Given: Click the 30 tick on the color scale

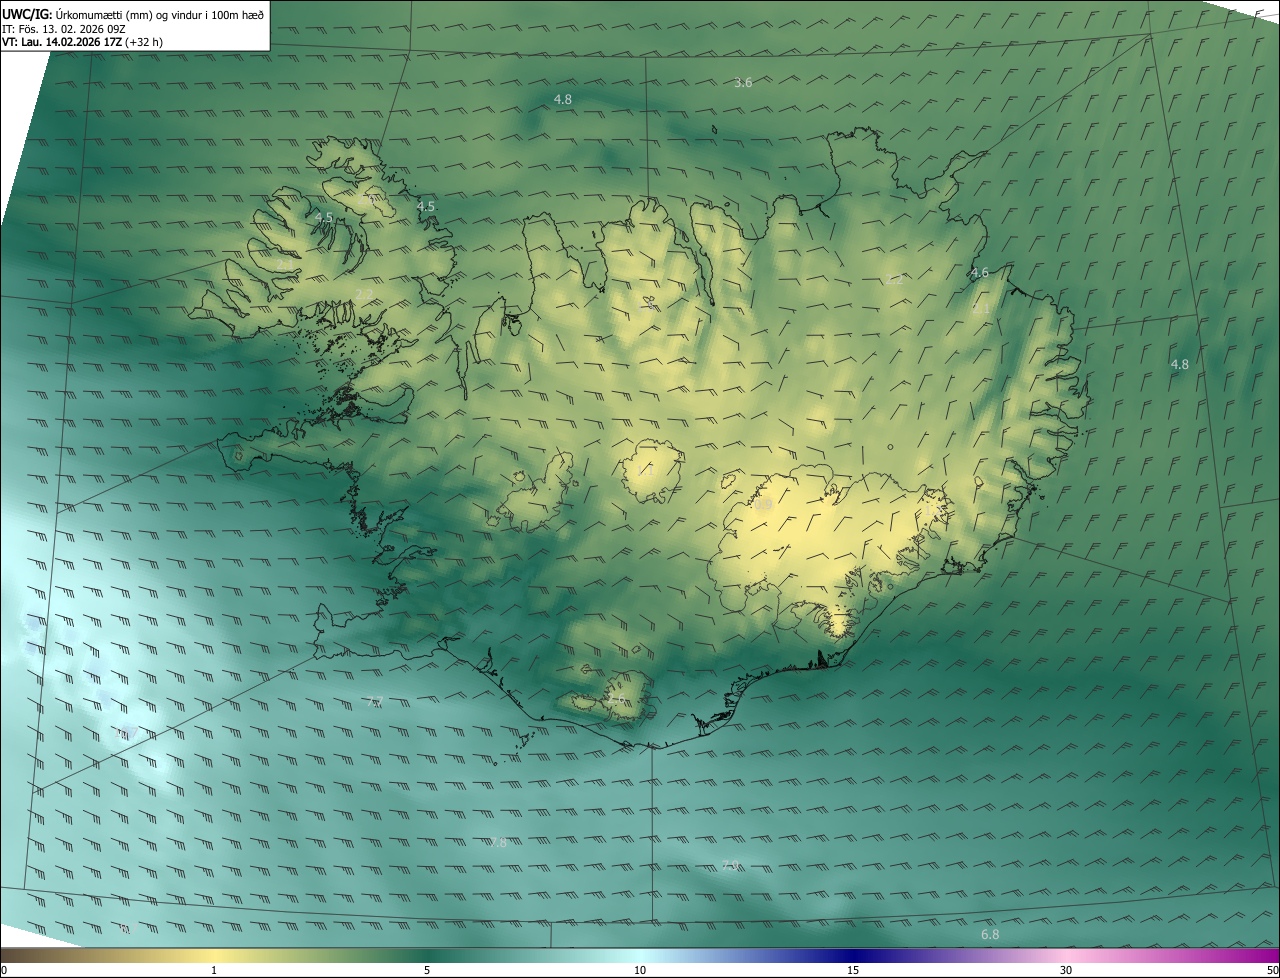Looking at the screenshot, I should [1066, 970].
